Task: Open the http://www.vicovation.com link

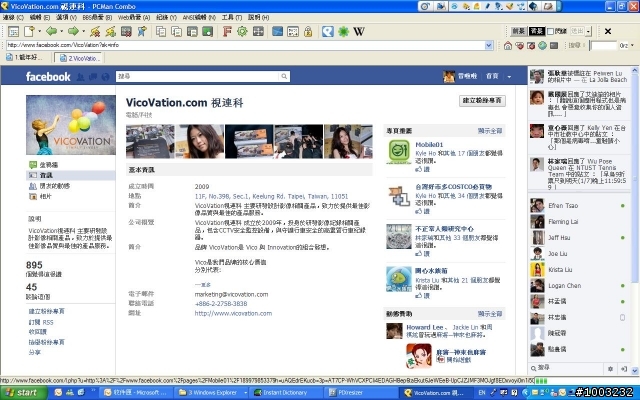Action: [x=233, y=313]
